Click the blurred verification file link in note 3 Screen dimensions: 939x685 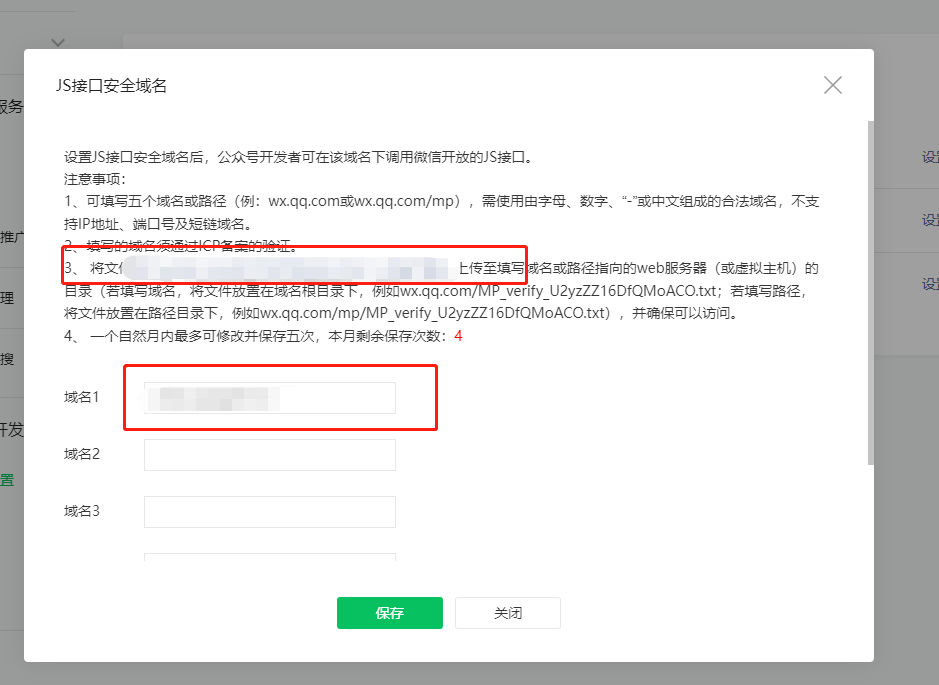[290, 269]
